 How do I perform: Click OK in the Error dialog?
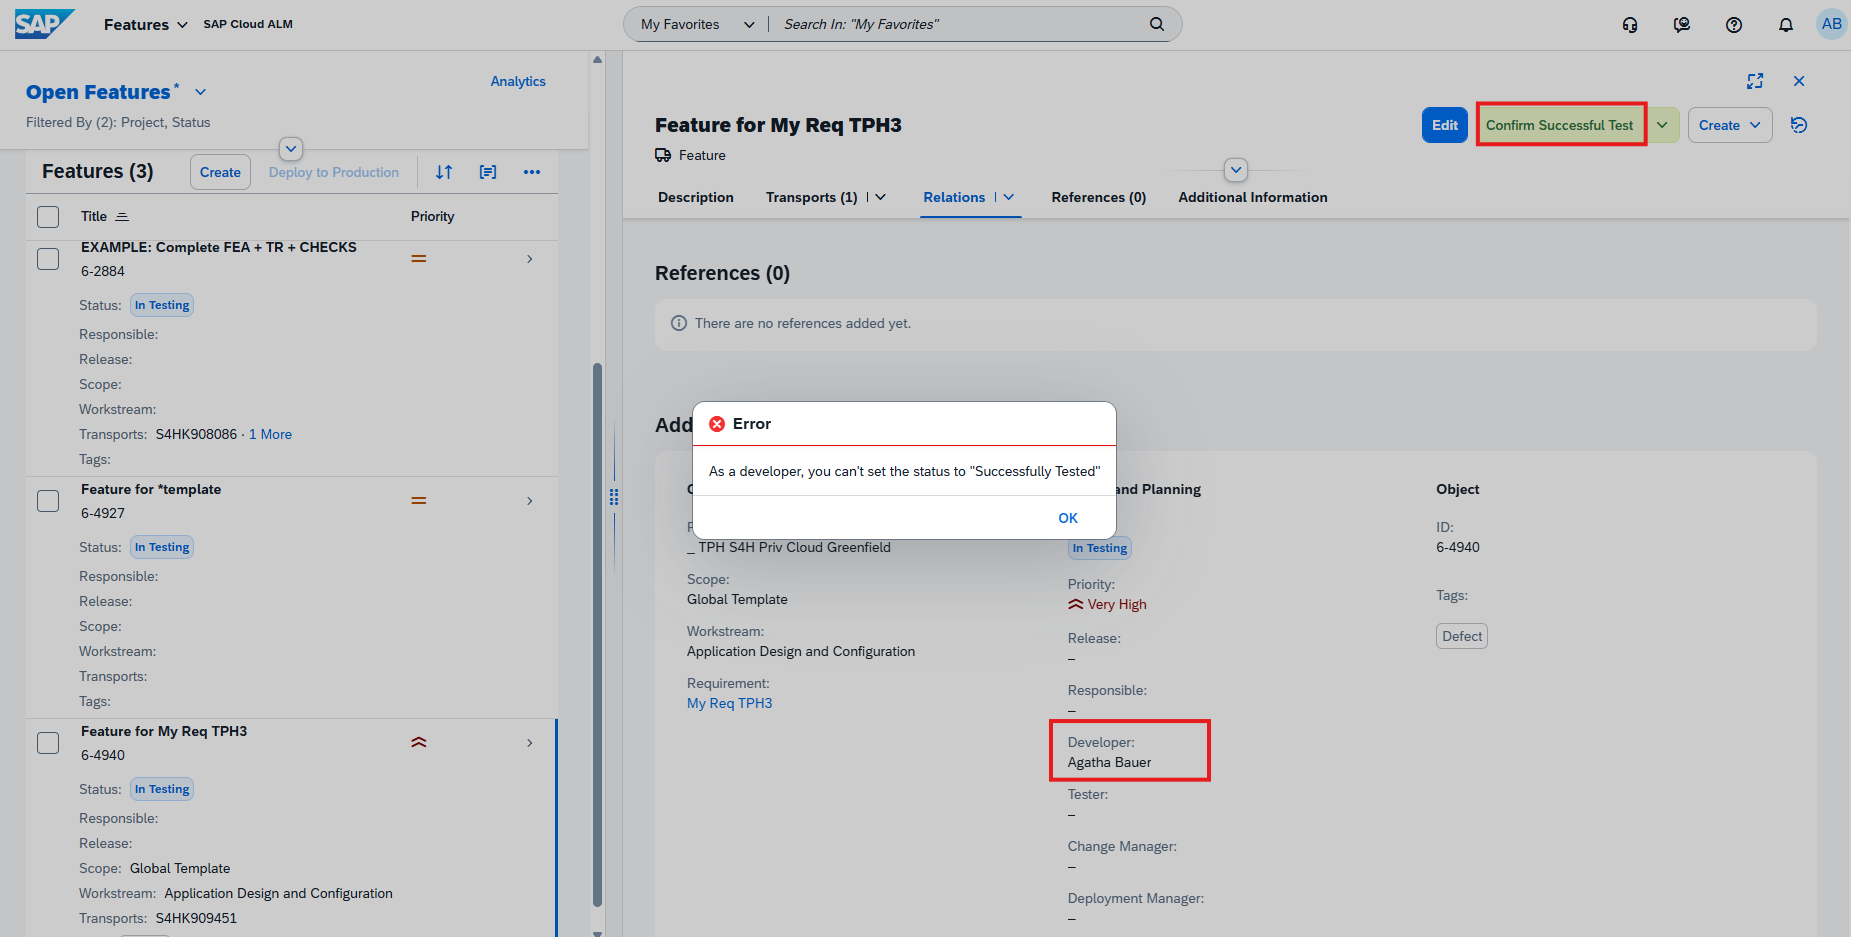pyautogui.click(x=1068, y=518)
